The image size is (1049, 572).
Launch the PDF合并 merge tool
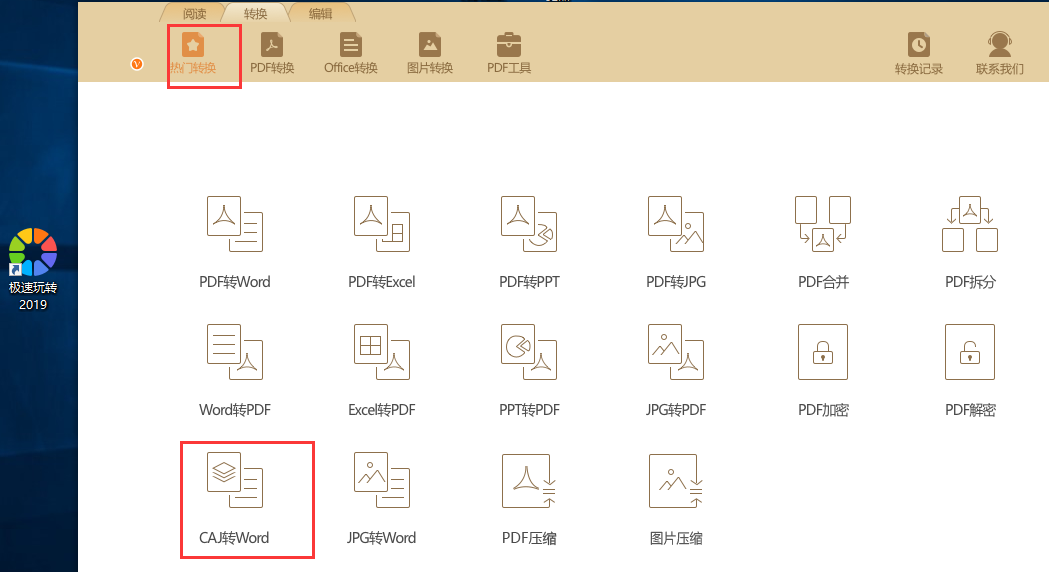823,242
